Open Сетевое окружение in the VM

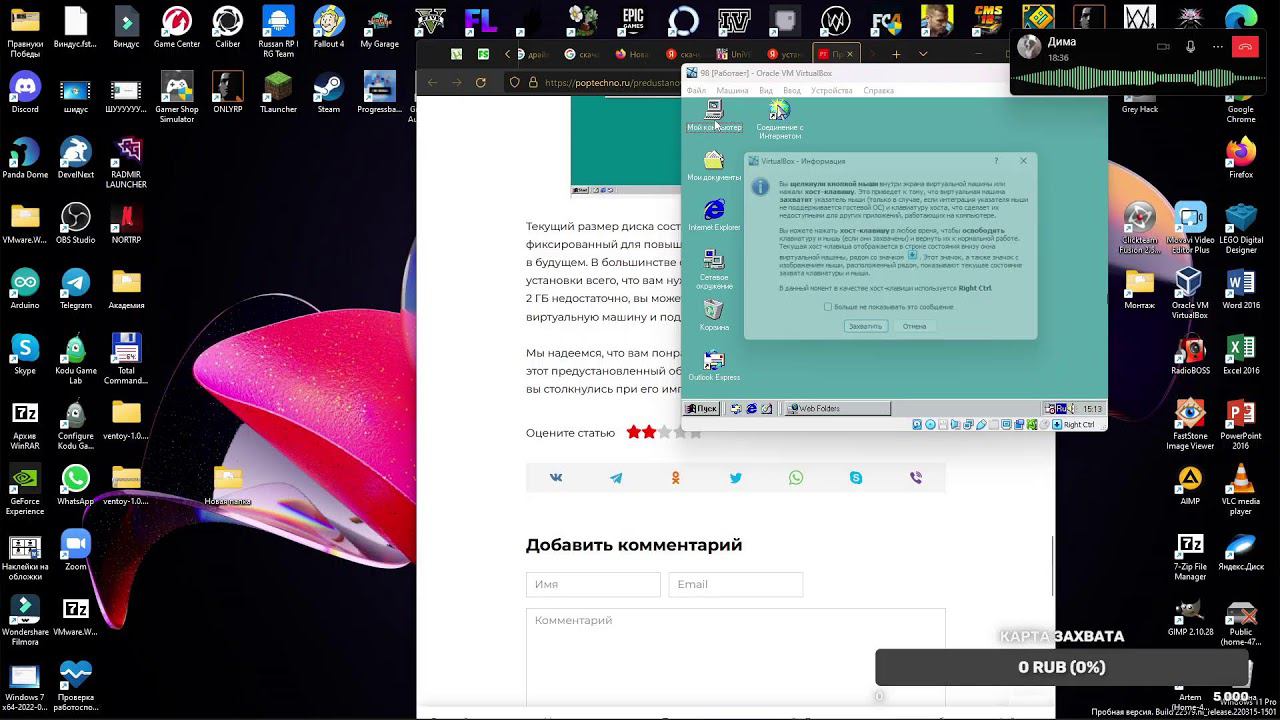[714, 270]
